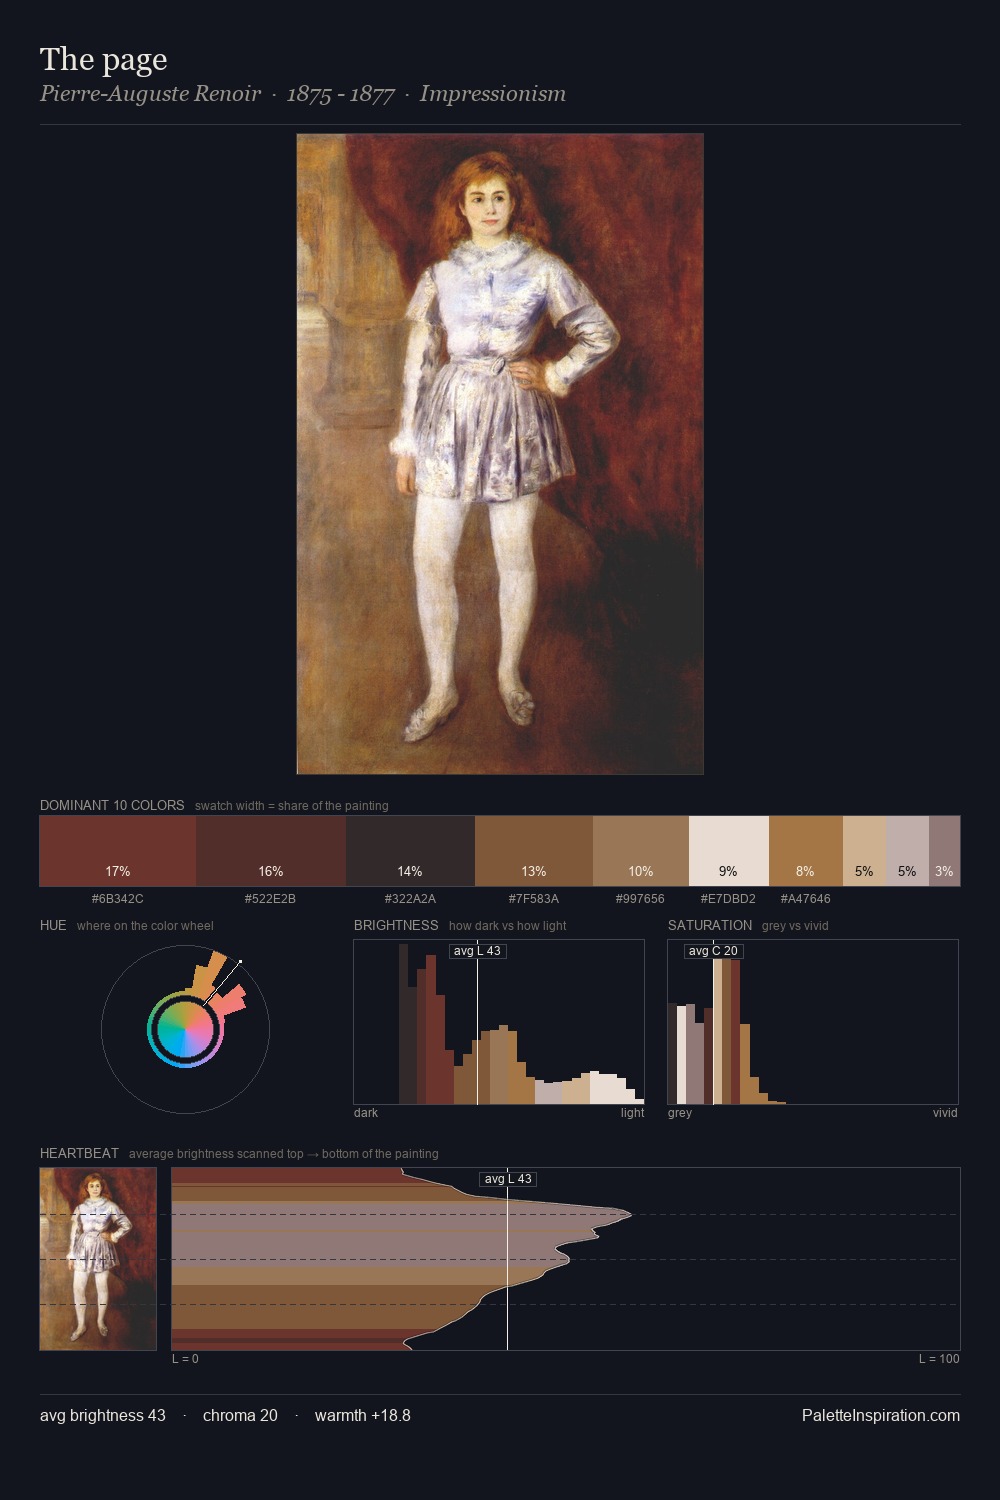Click the 3% mauve swatch
This screenshot has width=1000, height=1500.
click(944, 851)
